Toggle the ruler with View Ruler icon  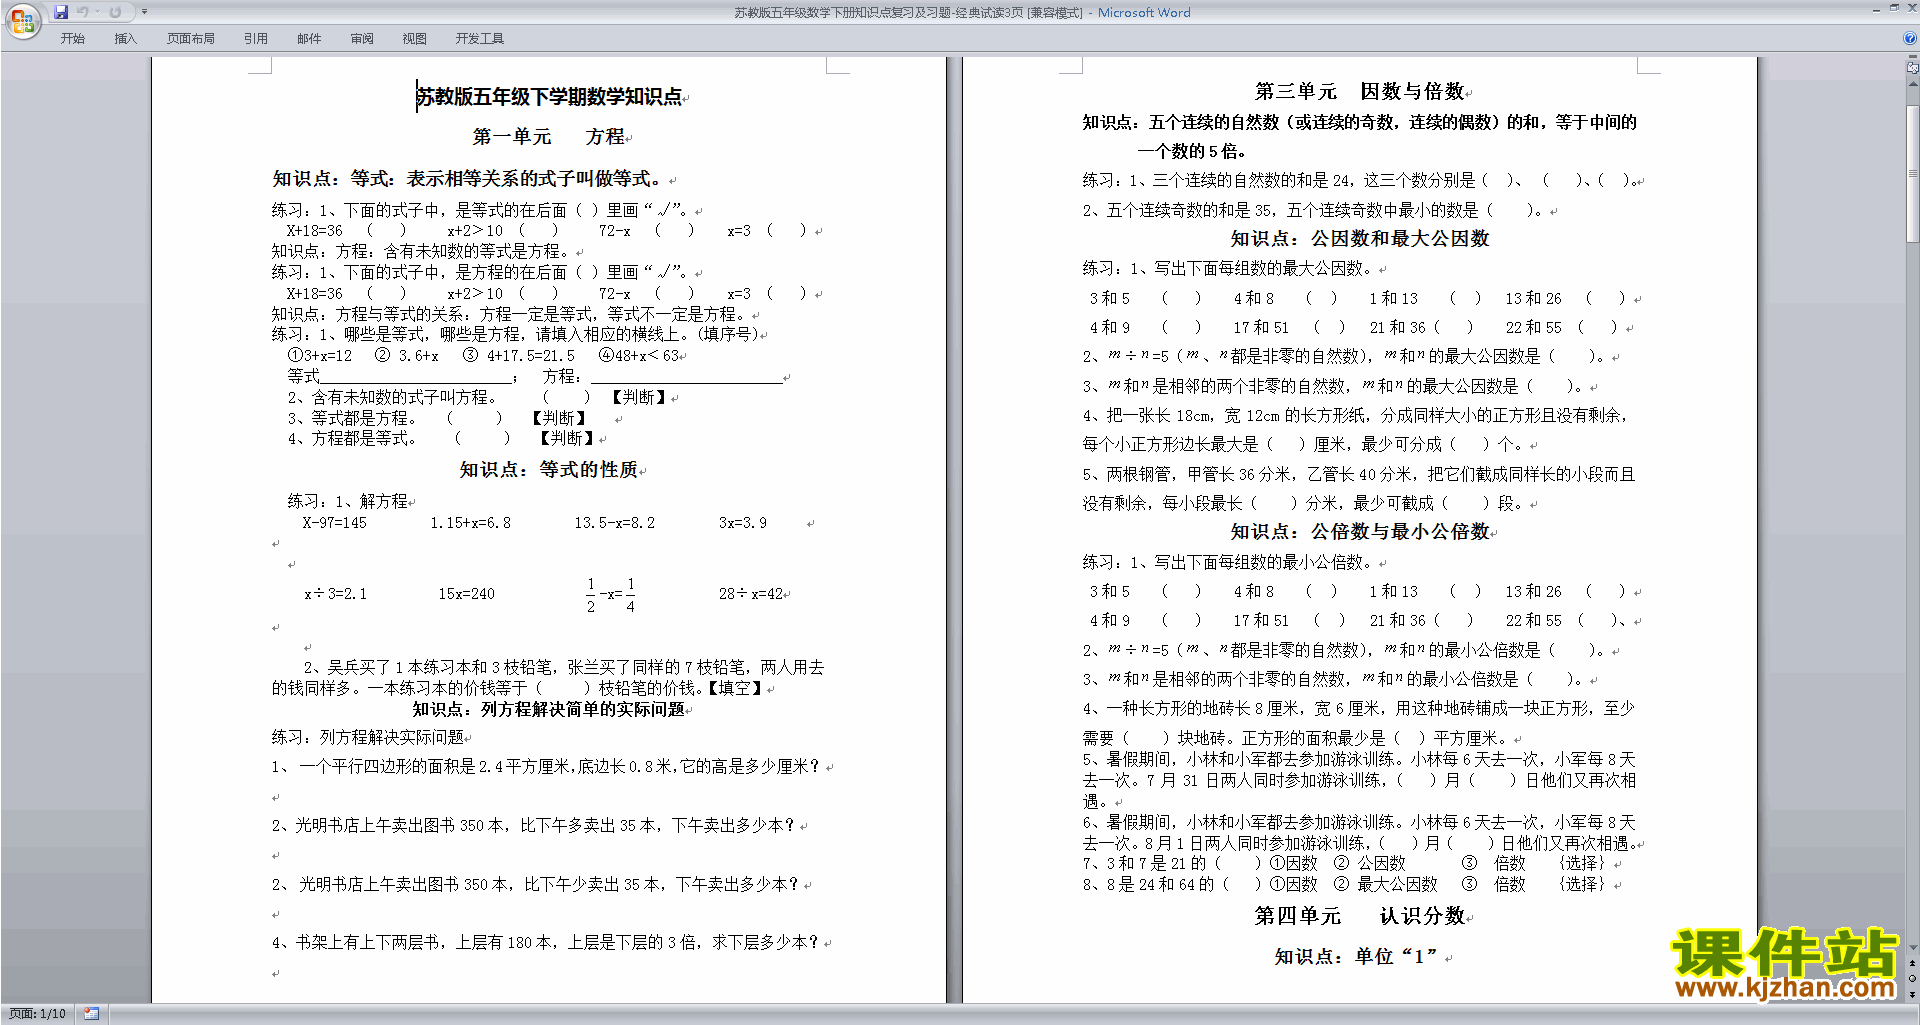coord(1913,69)
